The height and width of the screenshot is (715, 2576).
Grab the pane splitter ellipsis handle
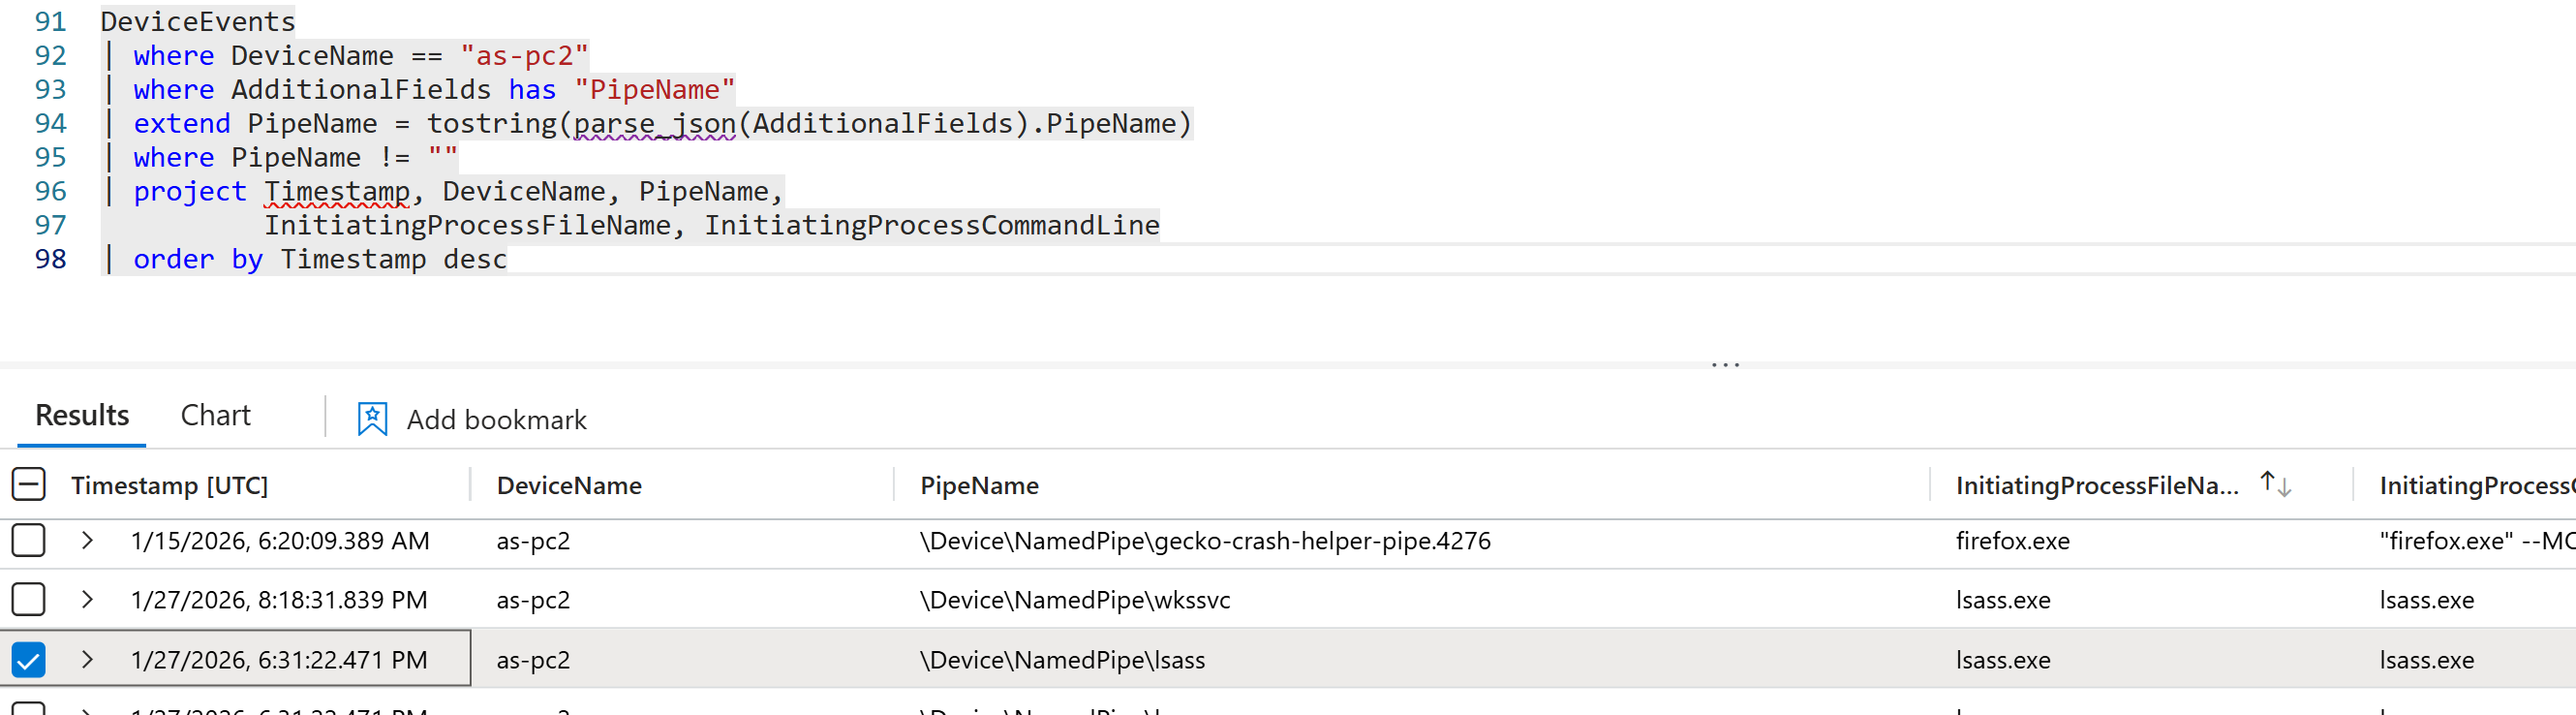[1725, 365]
